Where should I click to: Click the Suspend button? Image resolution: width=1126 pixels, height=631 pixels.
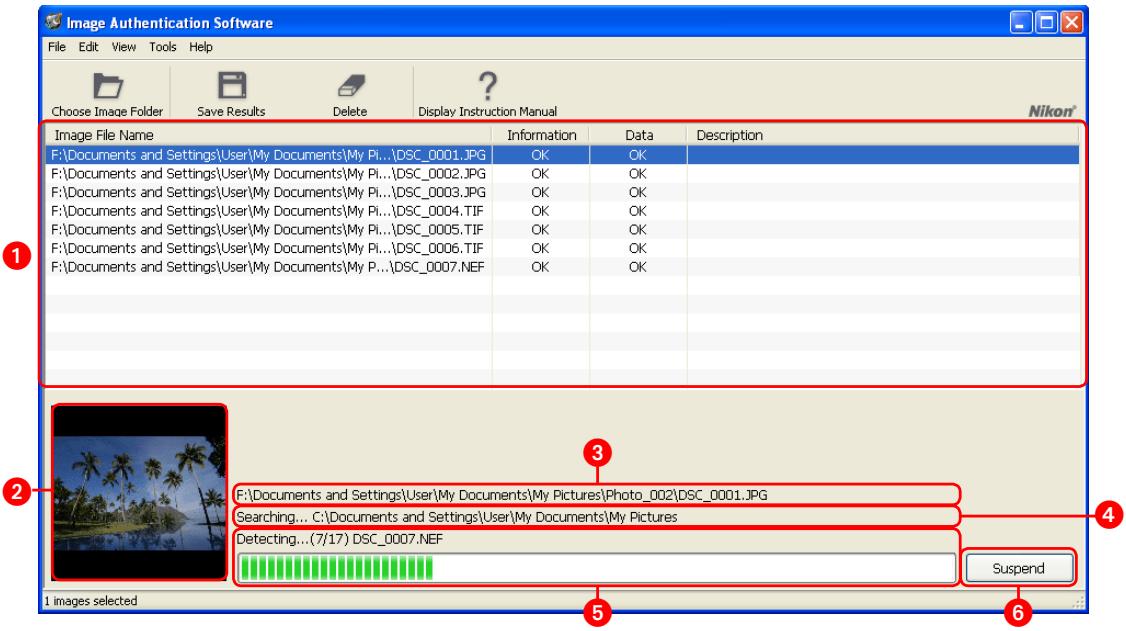pos(1018,568)
